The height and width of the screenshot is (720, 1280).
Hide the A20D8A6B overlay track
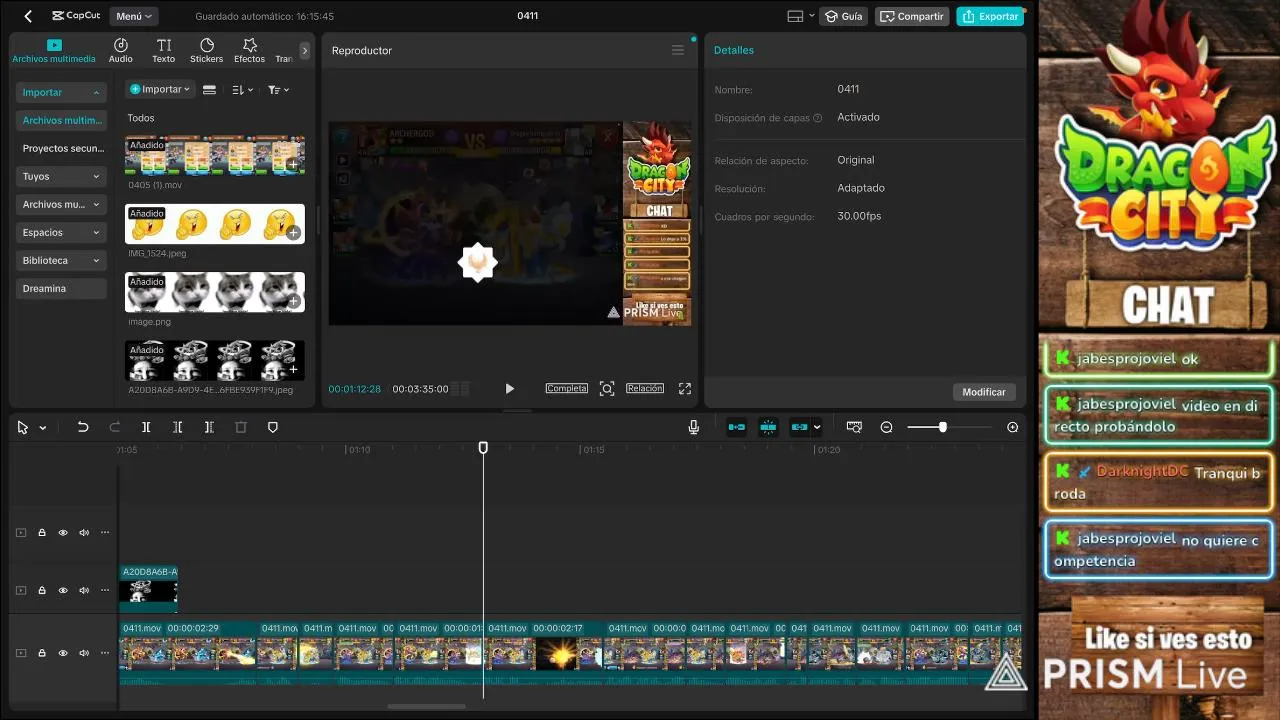click(x=63, y=590)
